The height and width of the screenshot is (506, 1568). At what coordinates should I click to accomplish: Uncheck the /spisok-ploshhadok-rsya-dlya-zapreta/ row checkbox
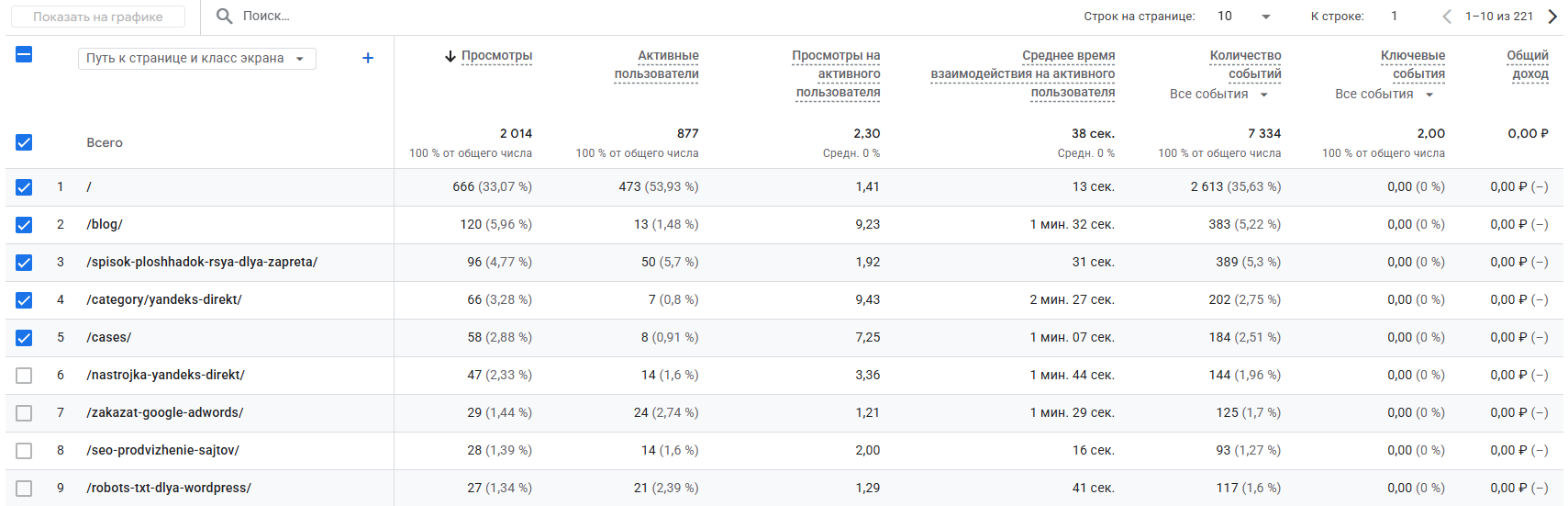pyautogui.click(x=24, y=262)
